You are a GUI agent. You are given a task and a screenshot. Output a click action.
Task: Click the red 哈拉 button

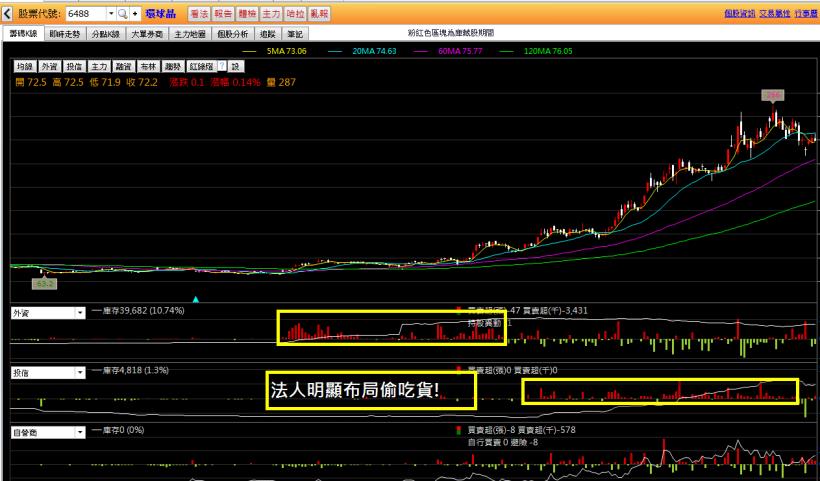[295, 14]
